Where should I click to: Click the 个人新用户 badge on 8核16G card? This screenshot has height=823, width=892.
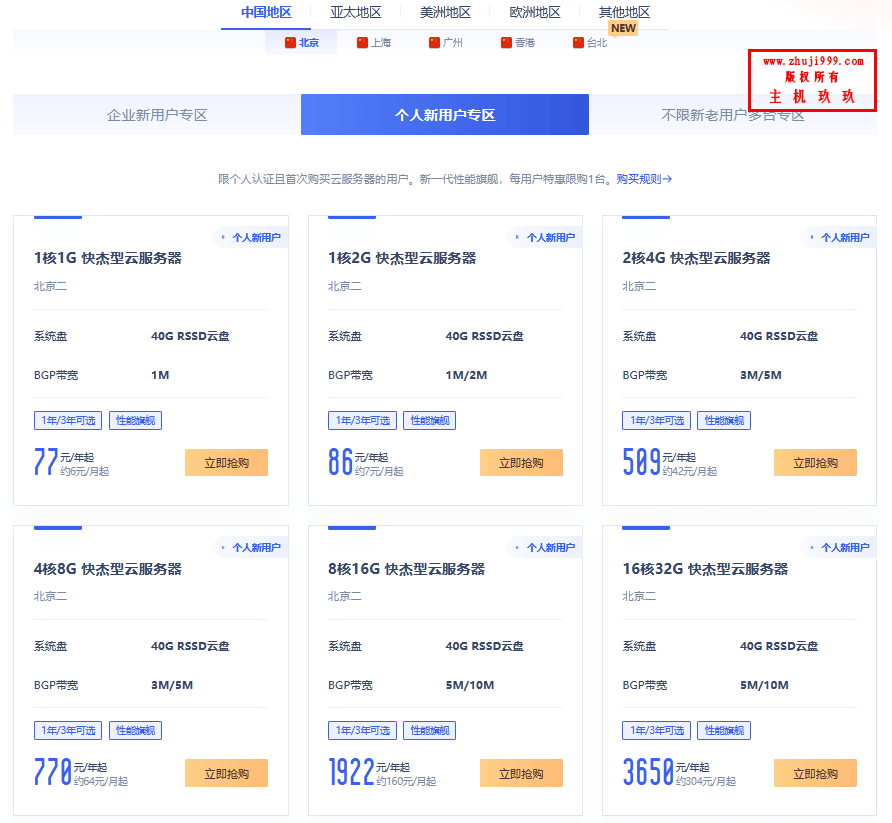click(x=545, y=548)
